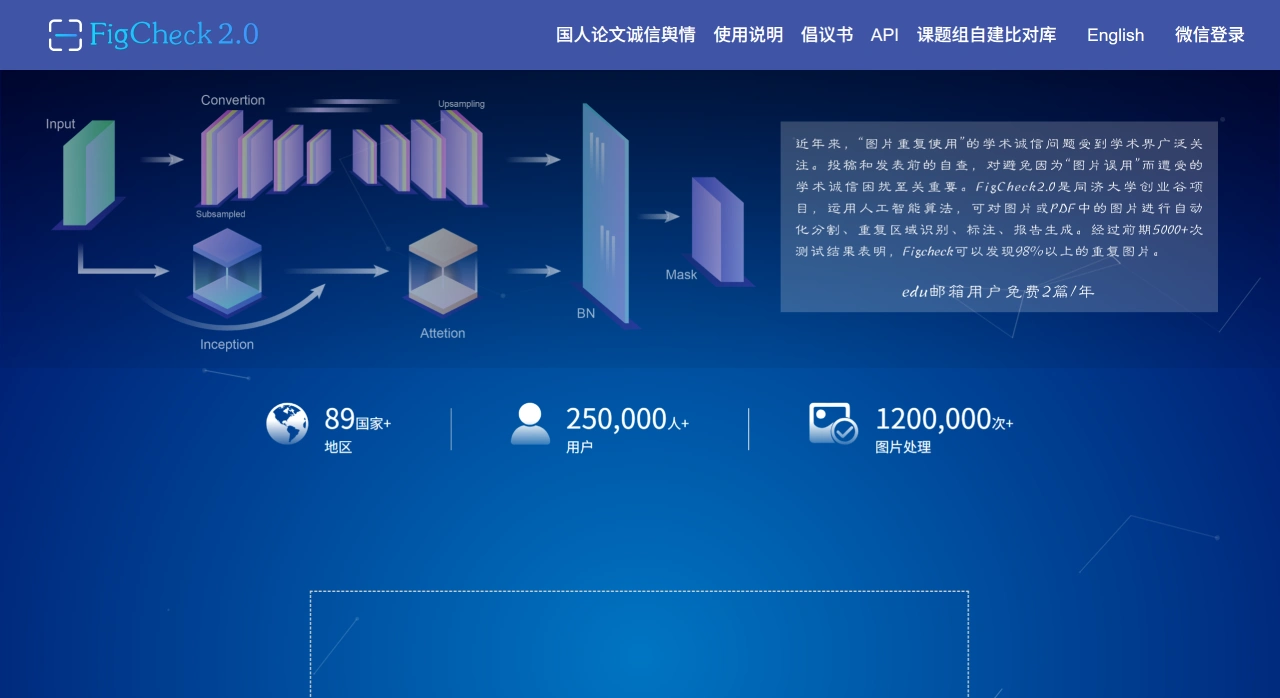Open the API documentation
Viewport: 1280px width, 698px height.
point(884,35)
